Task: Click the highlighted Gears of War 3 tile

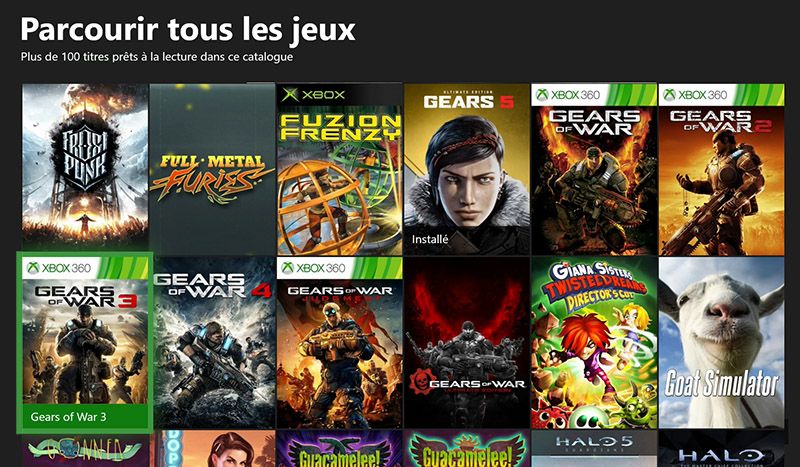Action: coord(85,342)
